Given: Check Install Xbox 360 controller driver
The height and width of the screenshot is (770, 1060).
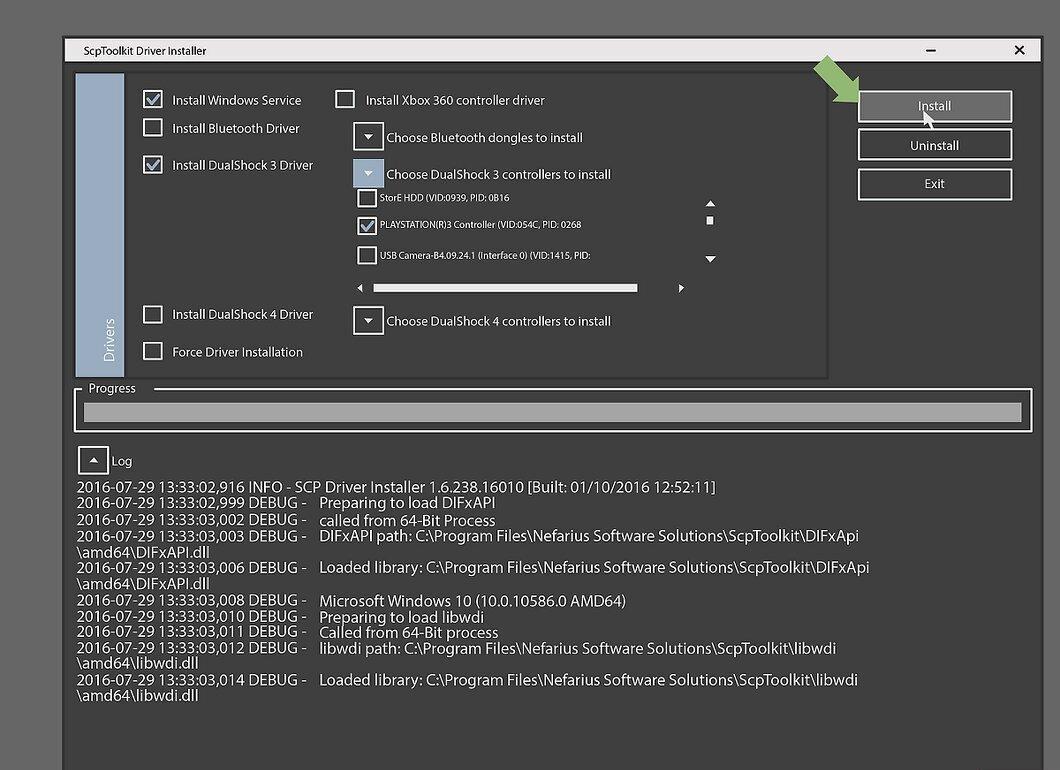Looking at the screenshot, I should tap(345, 99).
